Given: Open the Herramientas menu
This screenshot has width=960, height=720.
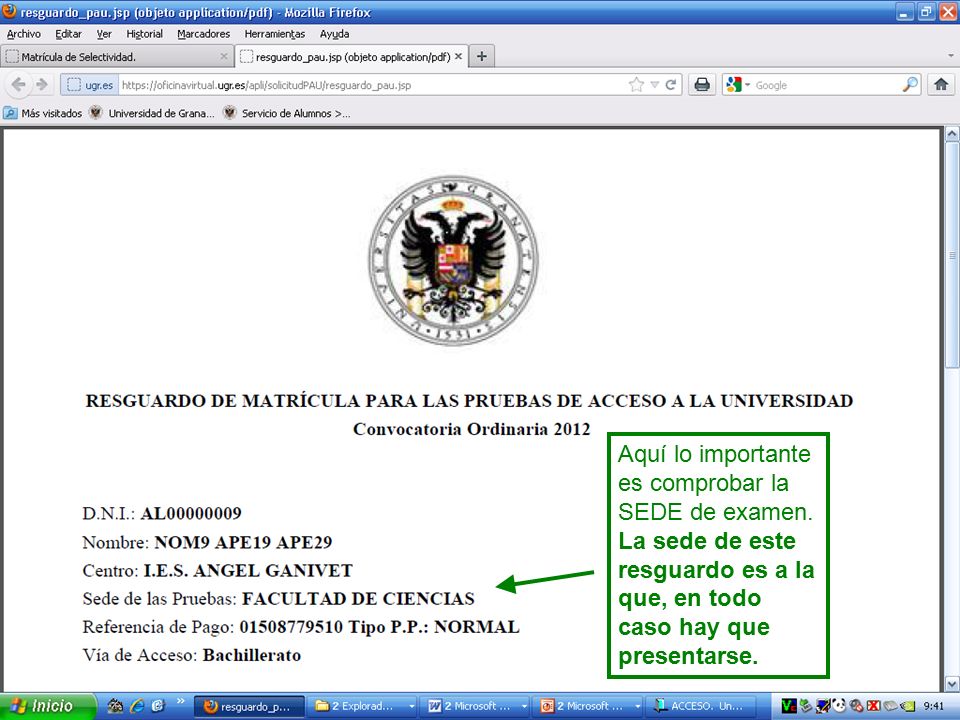Looking at the screenshot, I should [274, 34].
